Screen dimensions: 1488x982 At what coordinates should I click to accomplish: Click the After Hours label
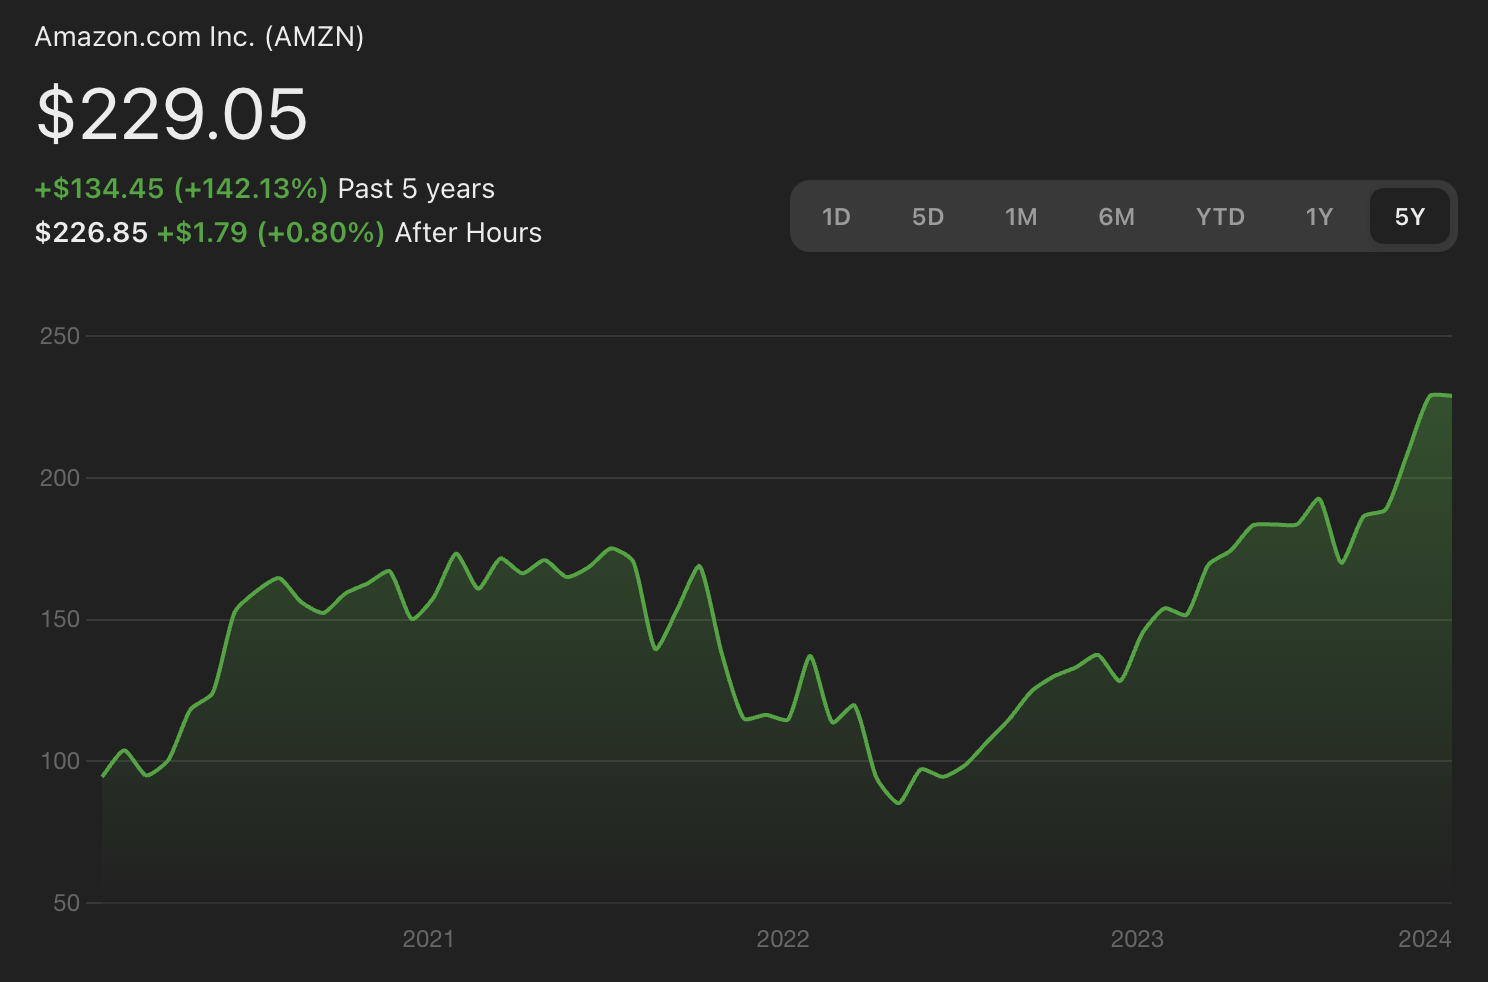(x=468, y=233)
